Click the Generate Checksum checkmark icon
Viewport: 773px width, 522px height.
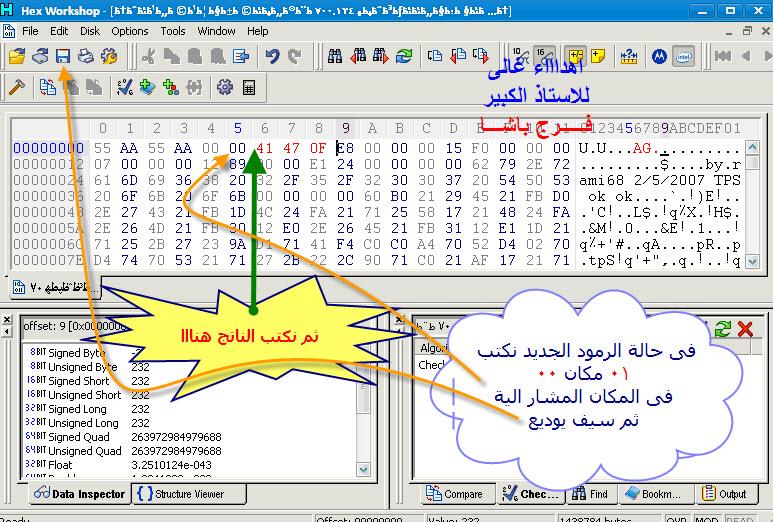click(x=124, y=88)
